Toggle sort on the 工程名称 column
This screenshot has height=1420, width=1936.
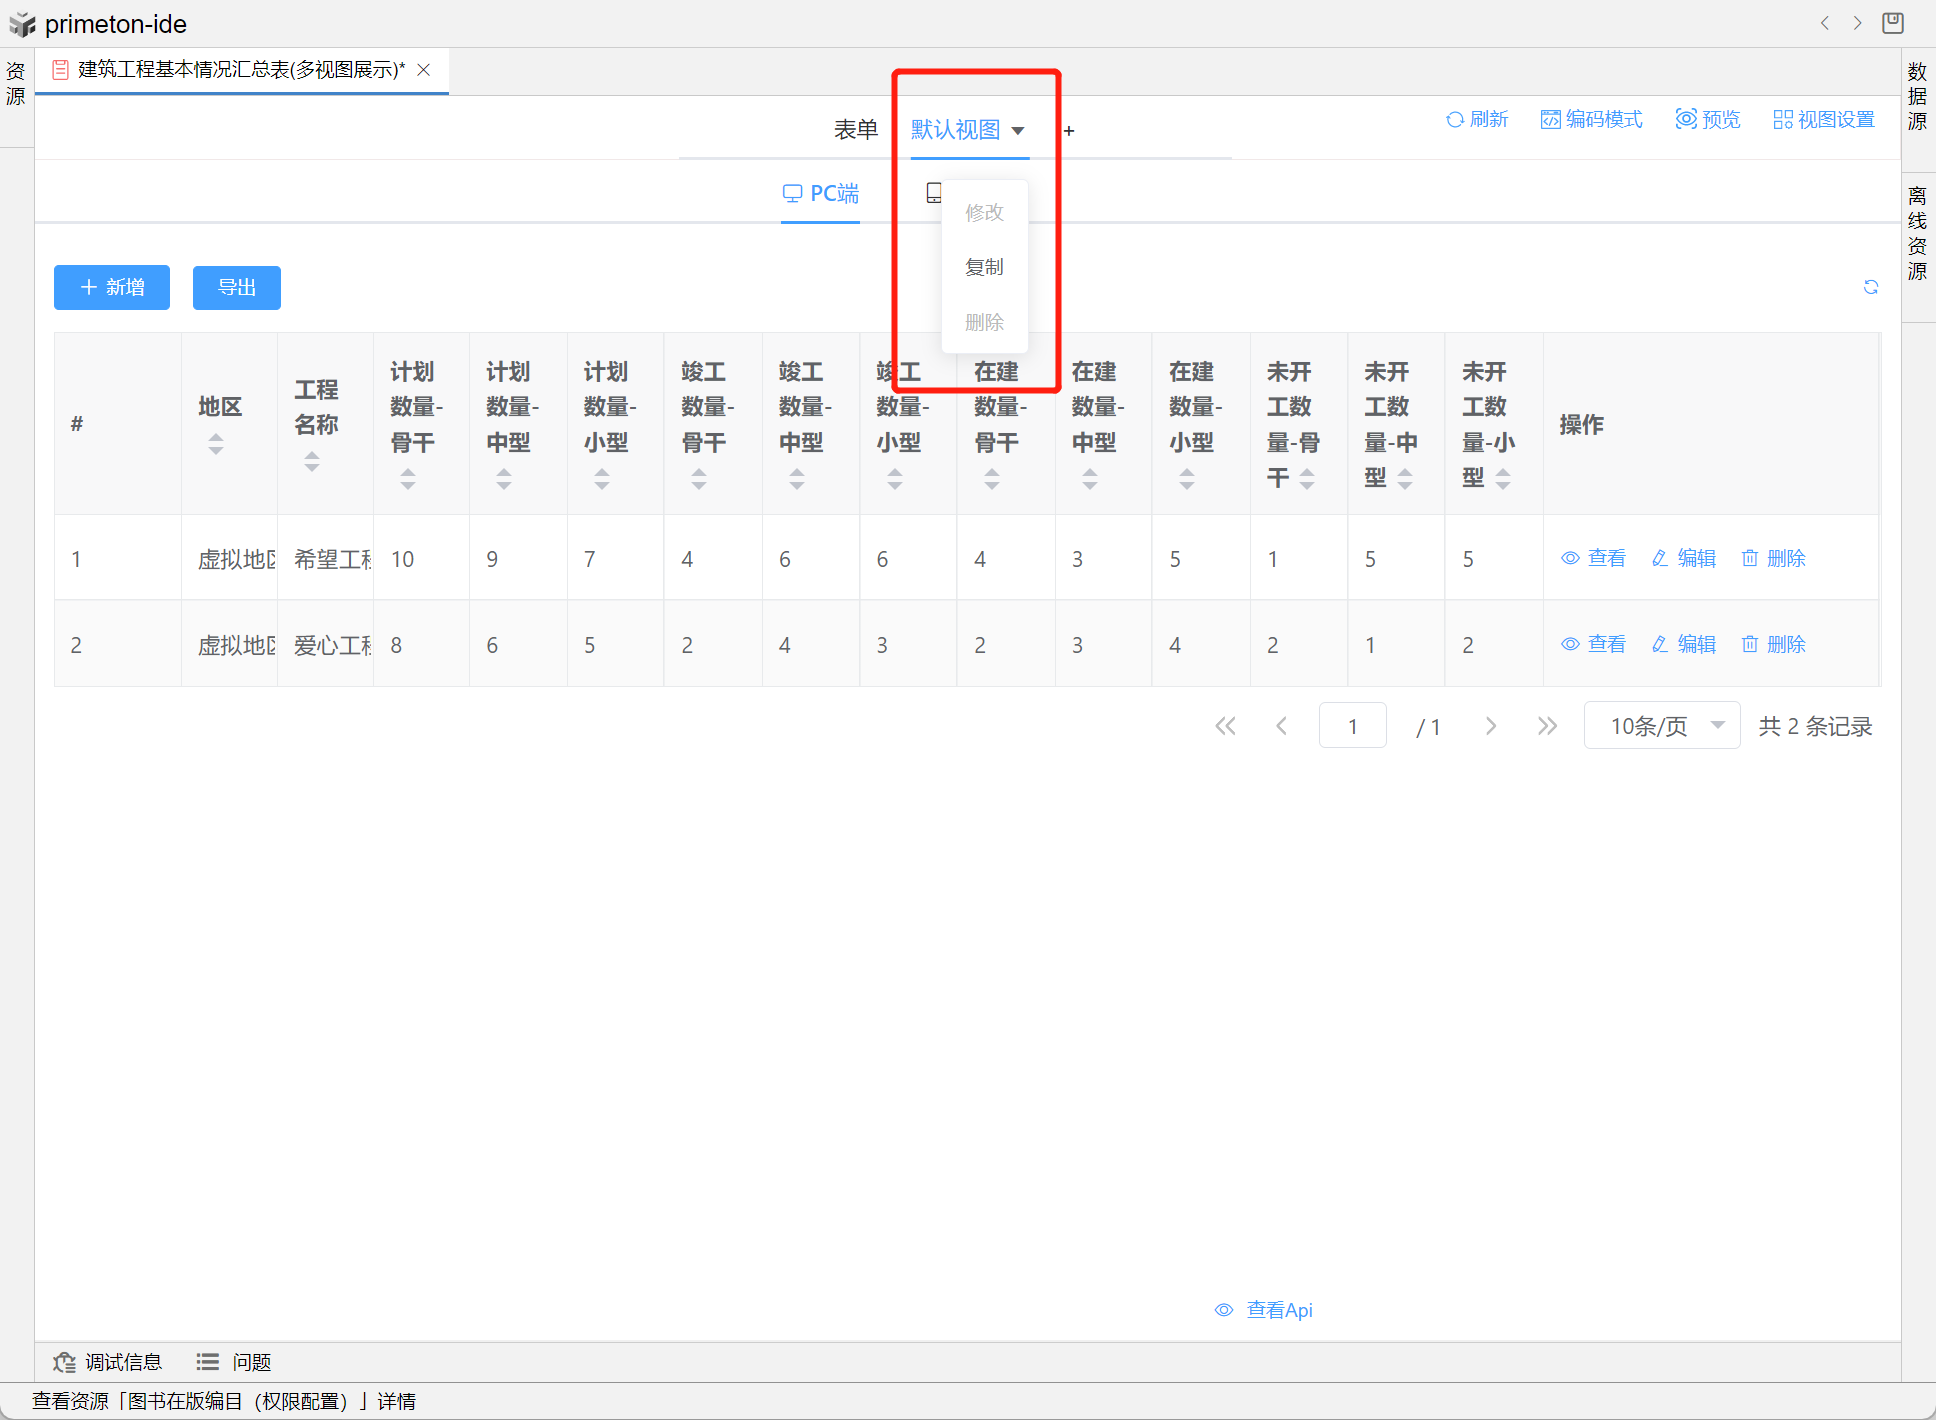click(x=312, y=461)
